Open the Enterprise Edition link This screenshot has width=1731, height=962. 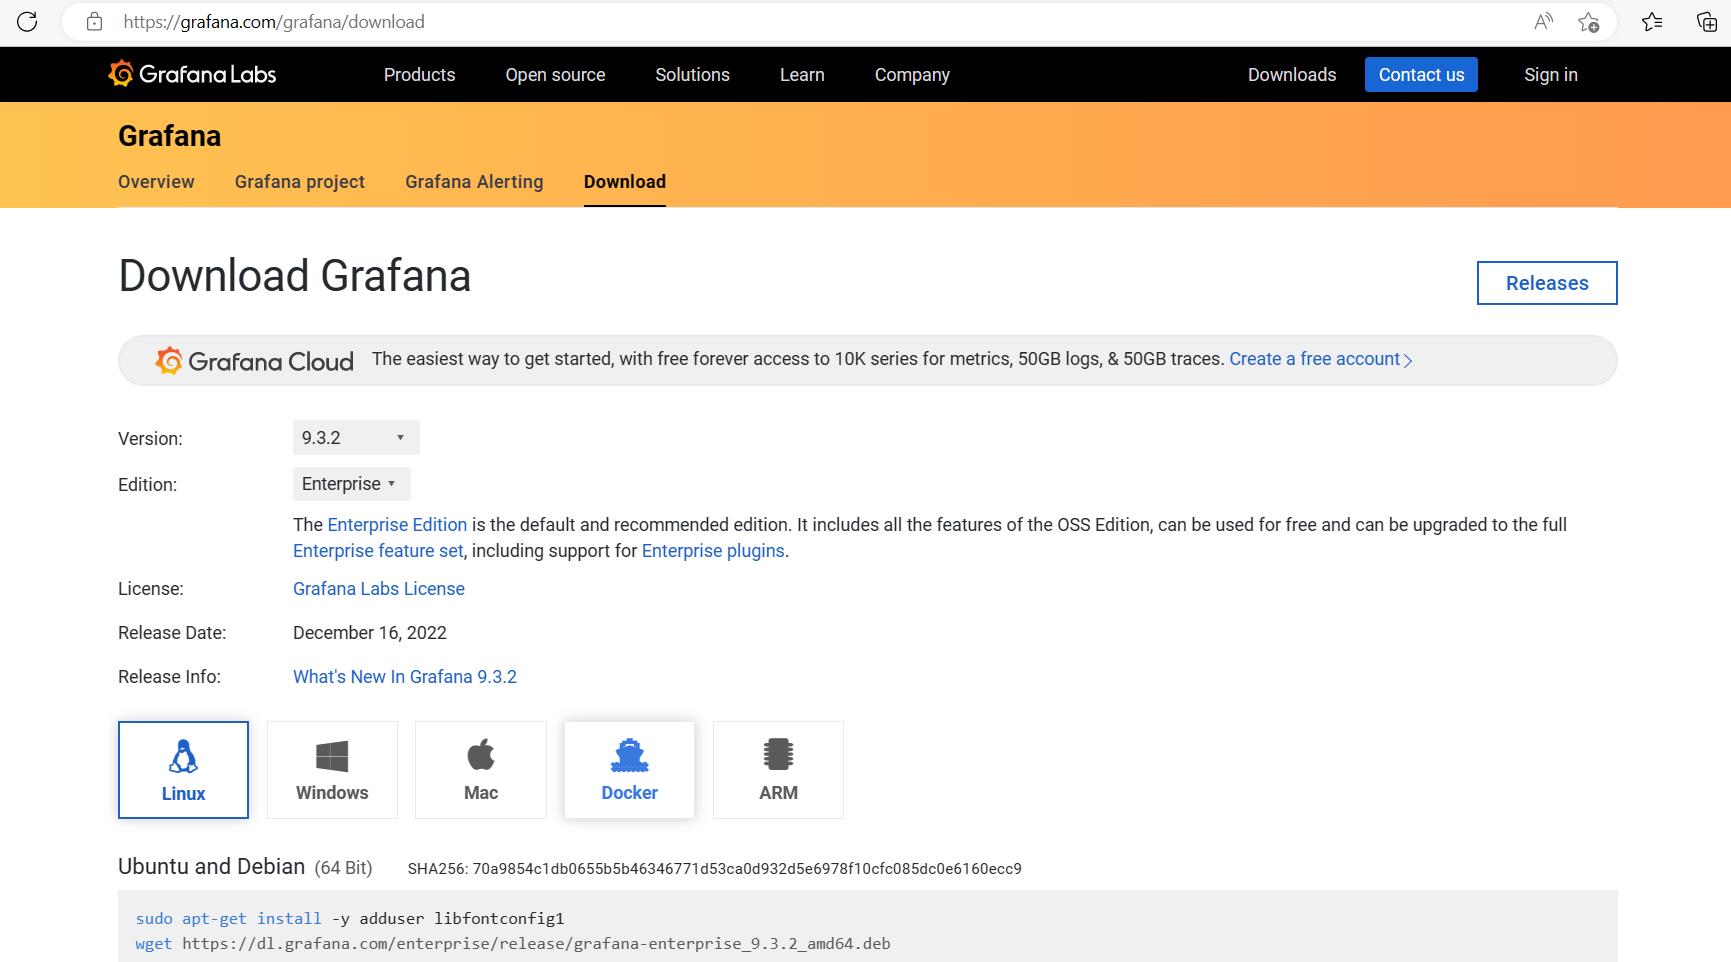click(x=397, y=525)
